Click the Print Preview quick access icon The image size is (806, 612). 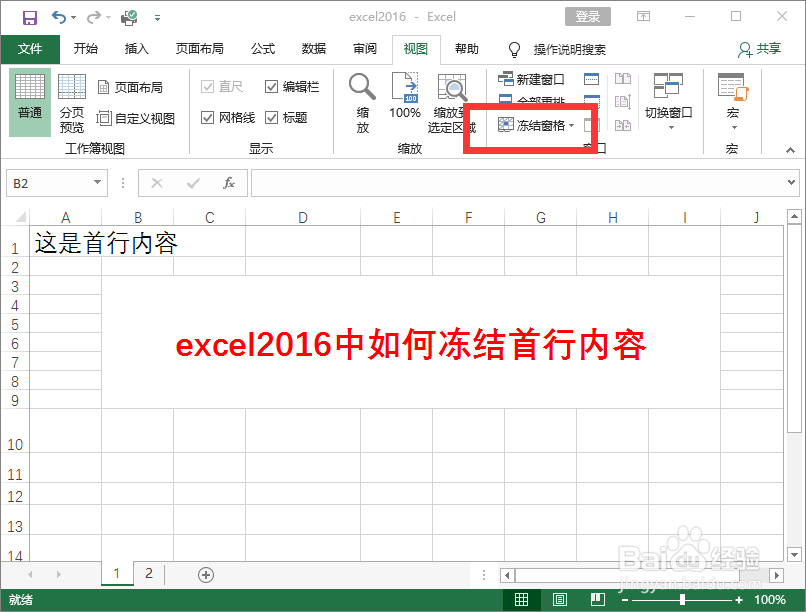[129, 18]
